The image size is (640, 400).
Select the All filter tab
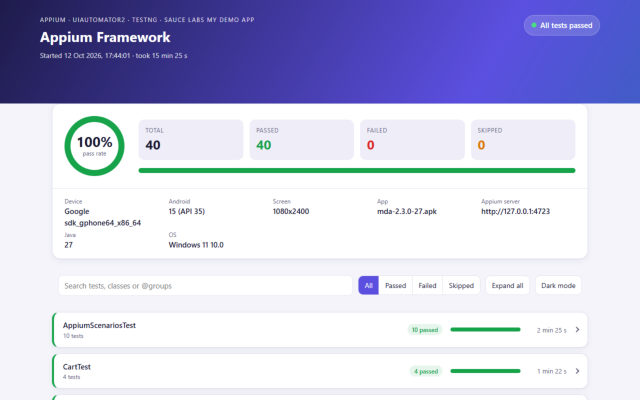click(x=369, y=286)
